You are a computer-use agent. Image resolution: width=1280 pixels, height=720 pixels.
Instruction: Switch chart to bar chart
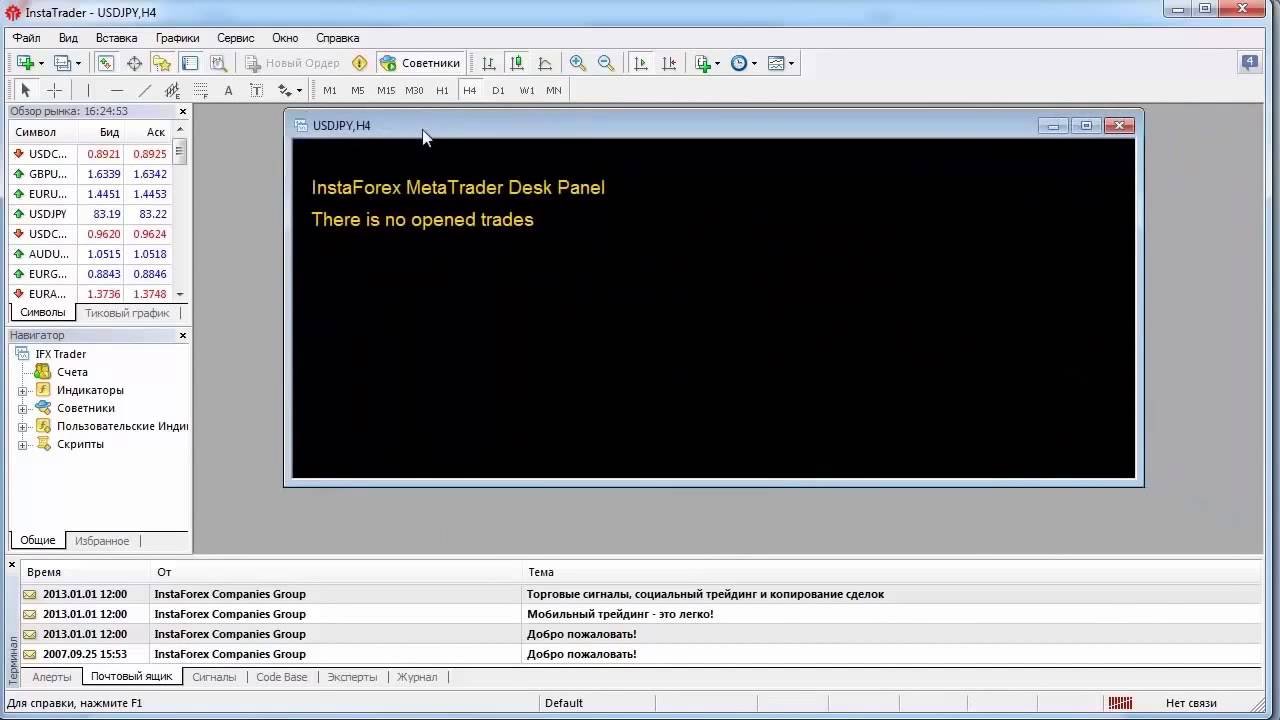coord(489,63)
